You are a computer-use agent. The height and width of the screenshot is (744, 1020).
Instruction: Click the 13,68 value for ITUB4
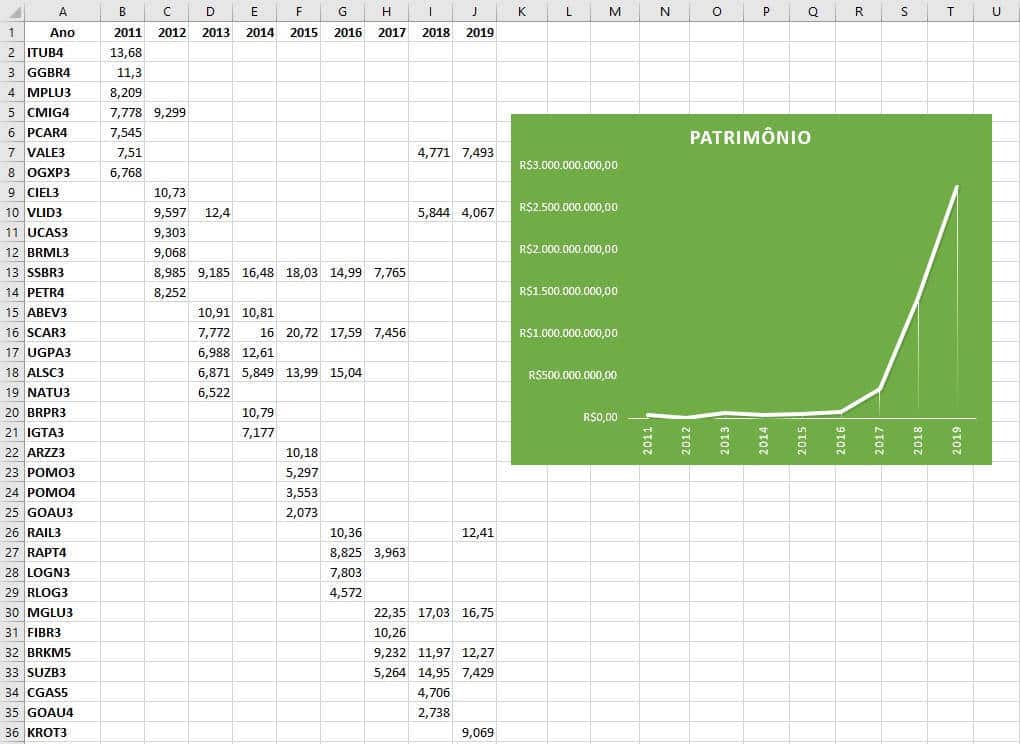pyautogui.click(x=122, y=53)
